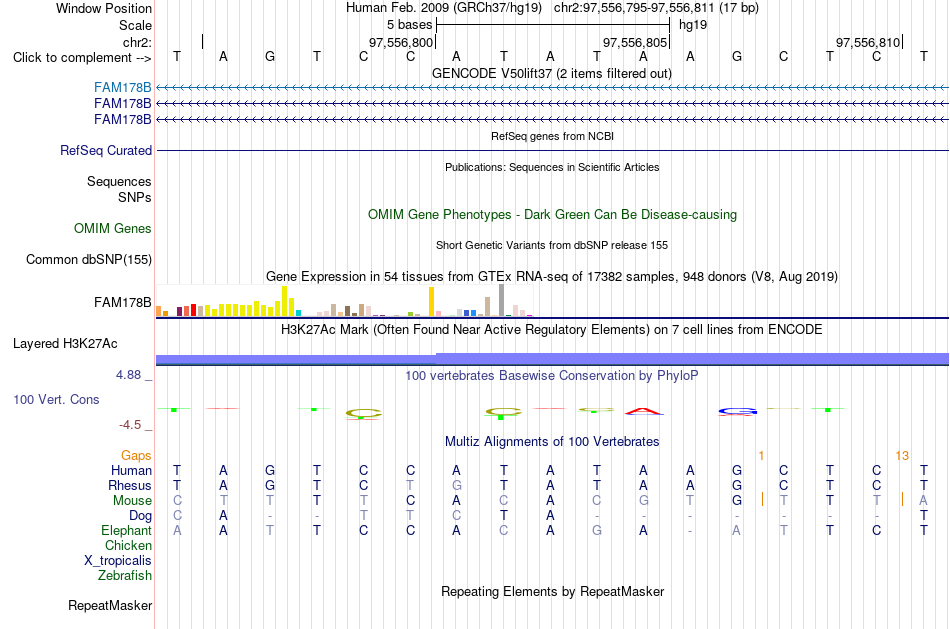Click the orange gap count '13'

pos(902,456)
